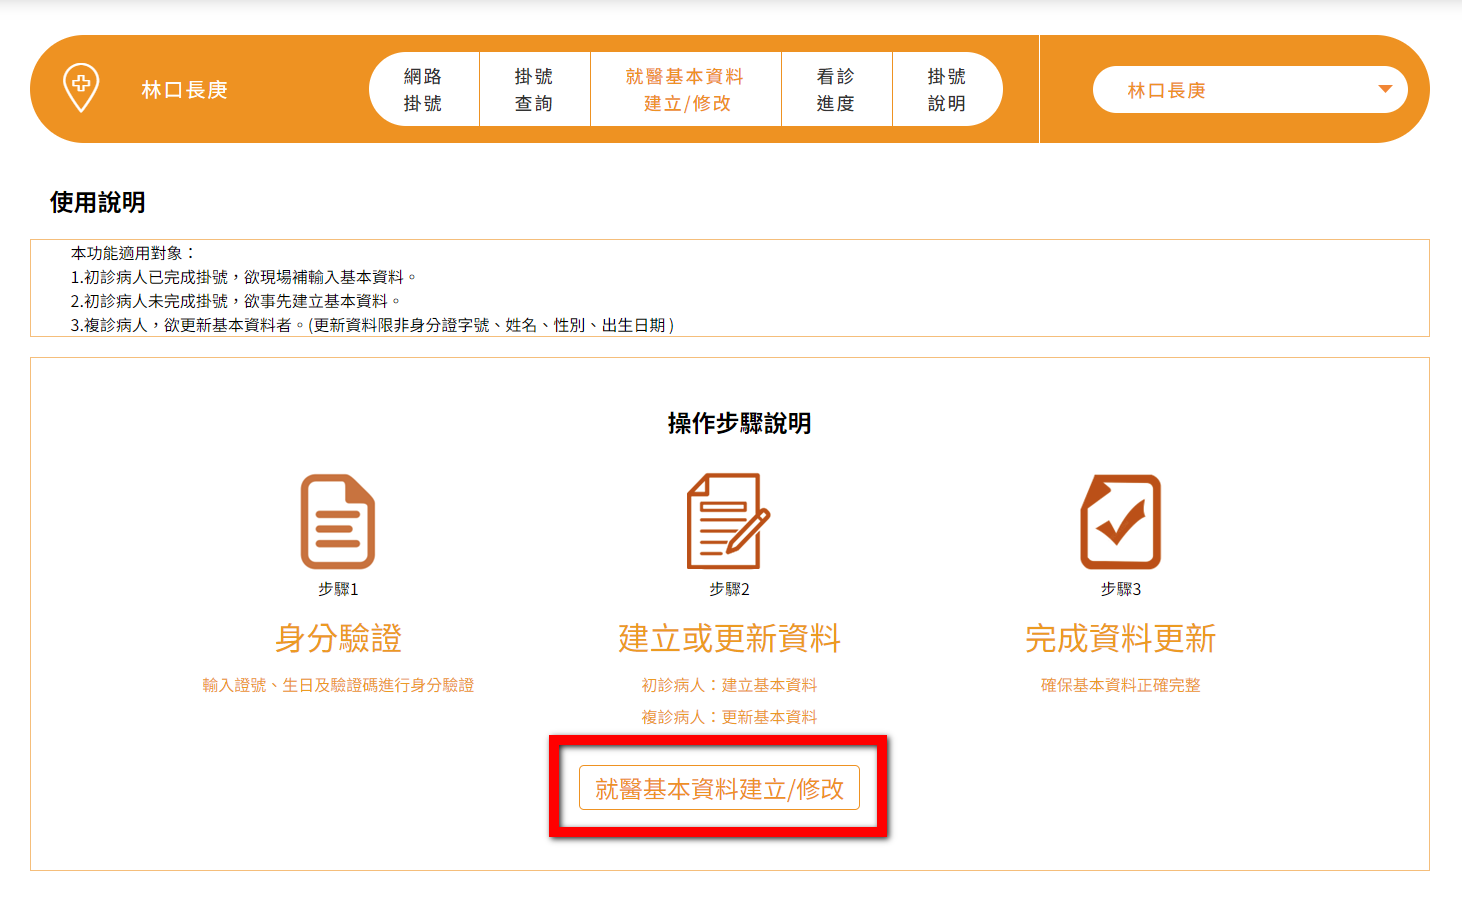Click the text 輸入證號、生日及驗證碼進行身分驗證
Viewport: 1462px width, 899px height.
(x=338, y=685)
